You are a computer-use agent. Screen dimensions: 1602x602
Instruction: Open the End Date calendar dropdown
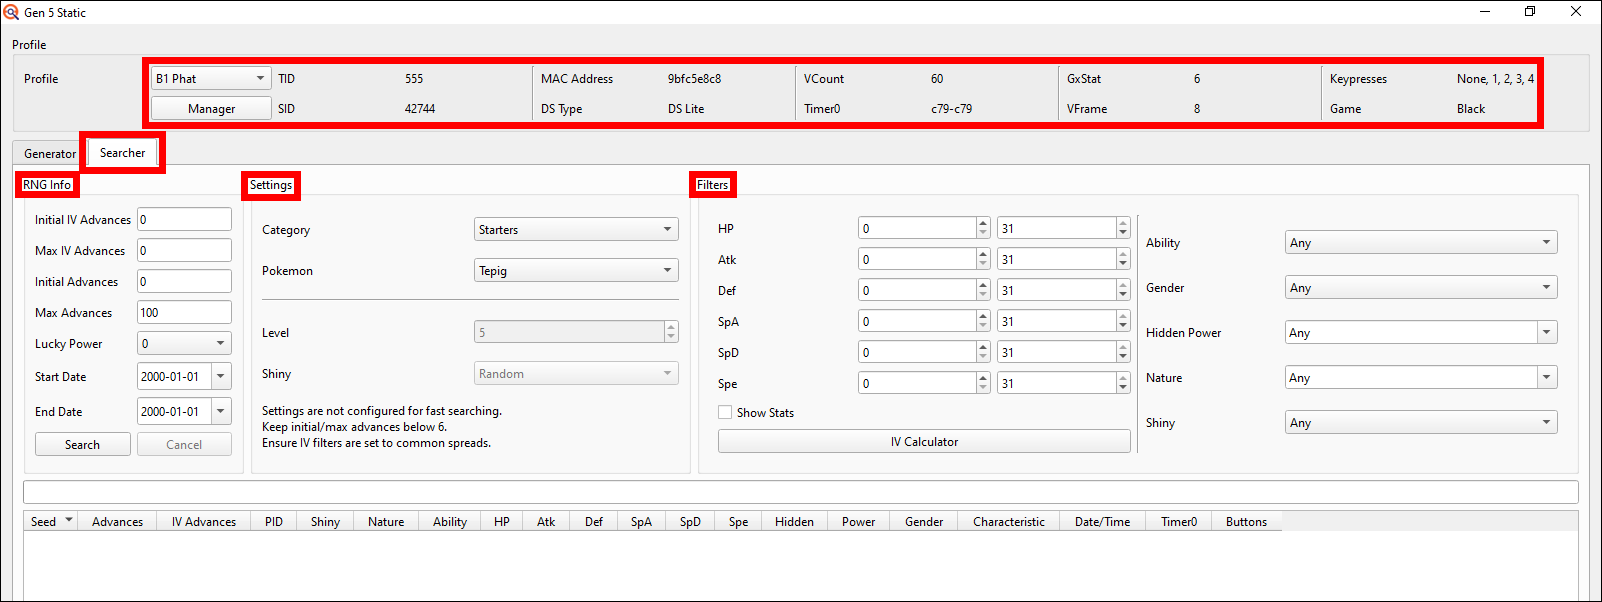(x=221, y=411)
